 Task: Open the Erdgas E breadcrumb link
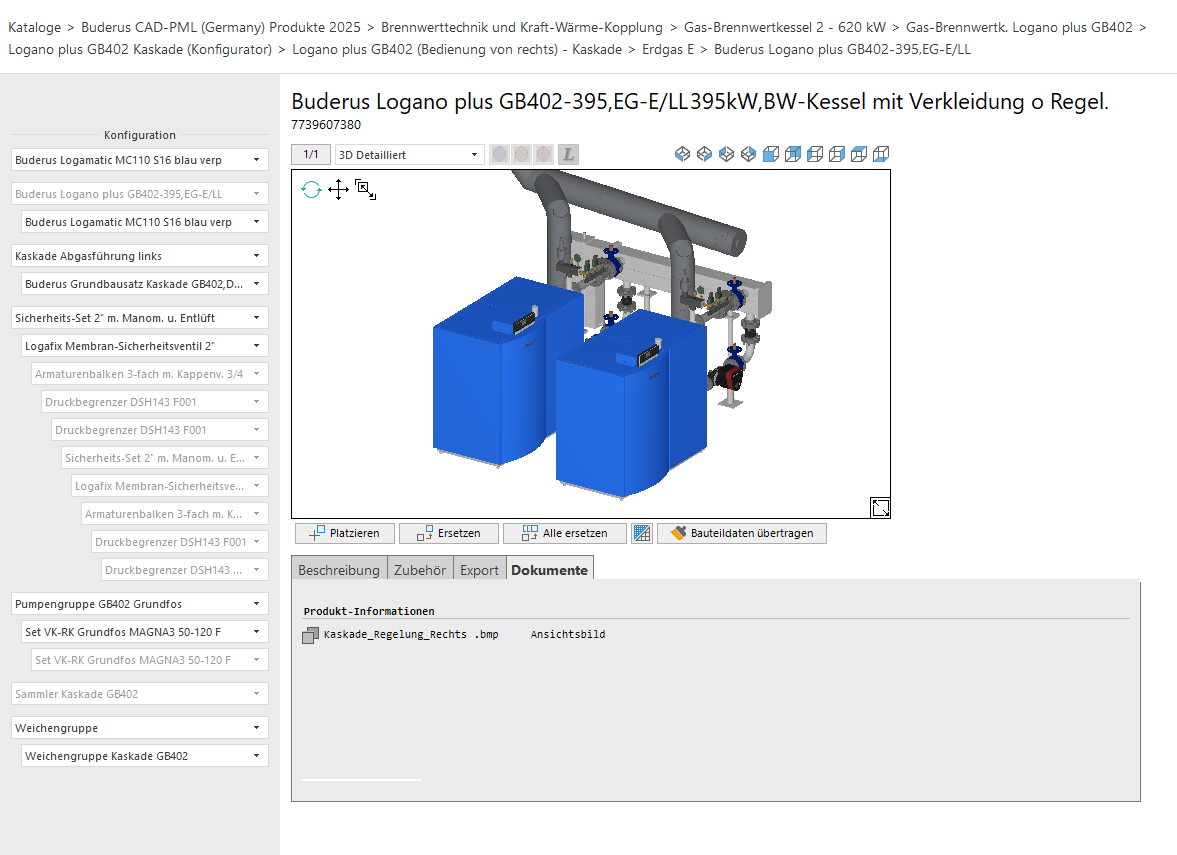[668, 50]
